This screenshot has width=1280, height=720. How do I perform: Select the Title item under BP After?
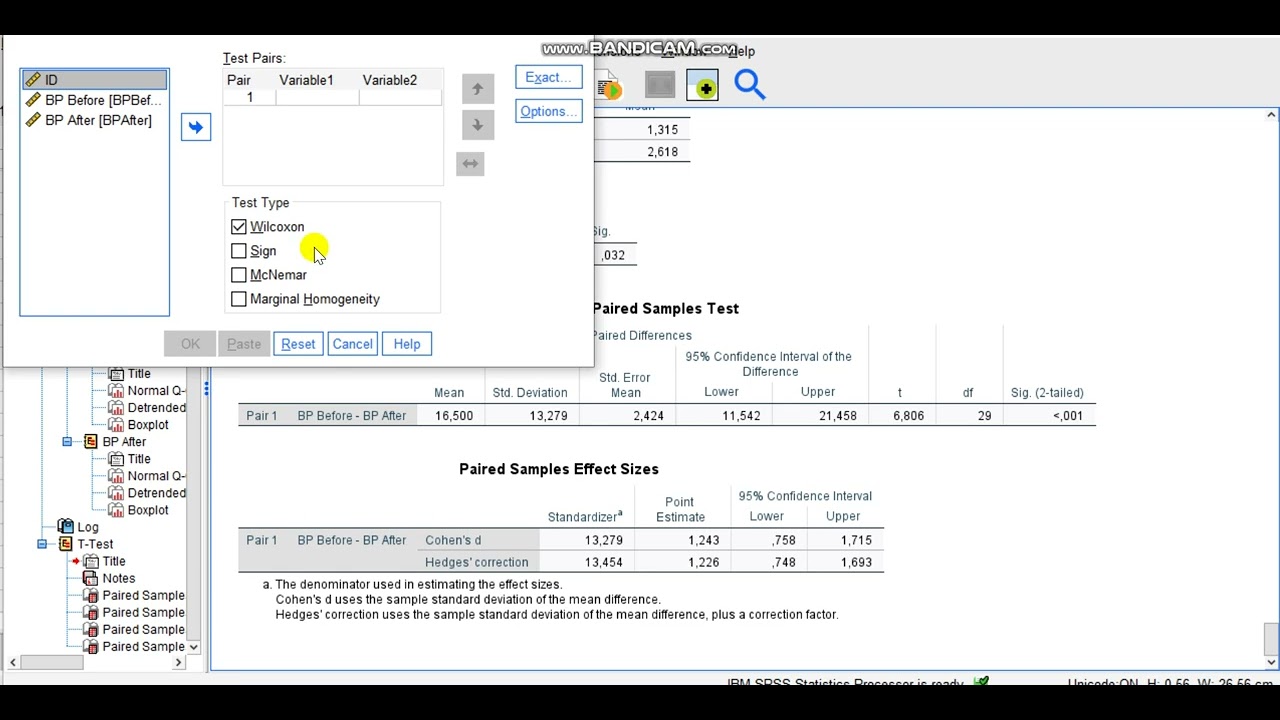tap(139, 459)
